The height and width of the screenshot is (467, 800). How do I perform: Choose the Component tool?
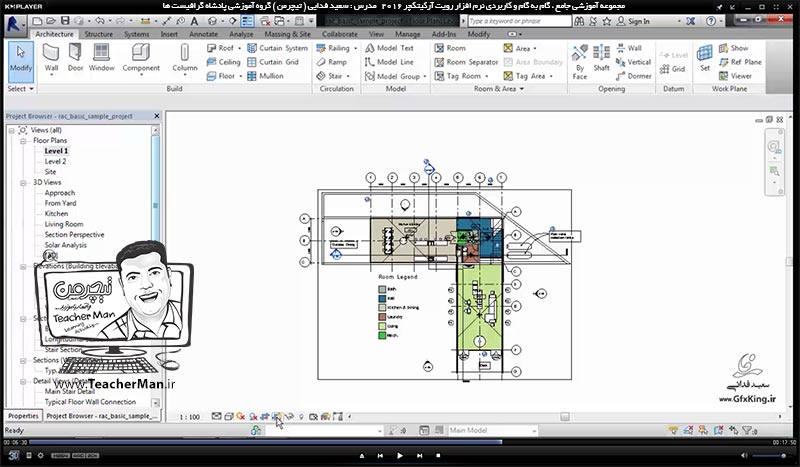pos(141,59)
